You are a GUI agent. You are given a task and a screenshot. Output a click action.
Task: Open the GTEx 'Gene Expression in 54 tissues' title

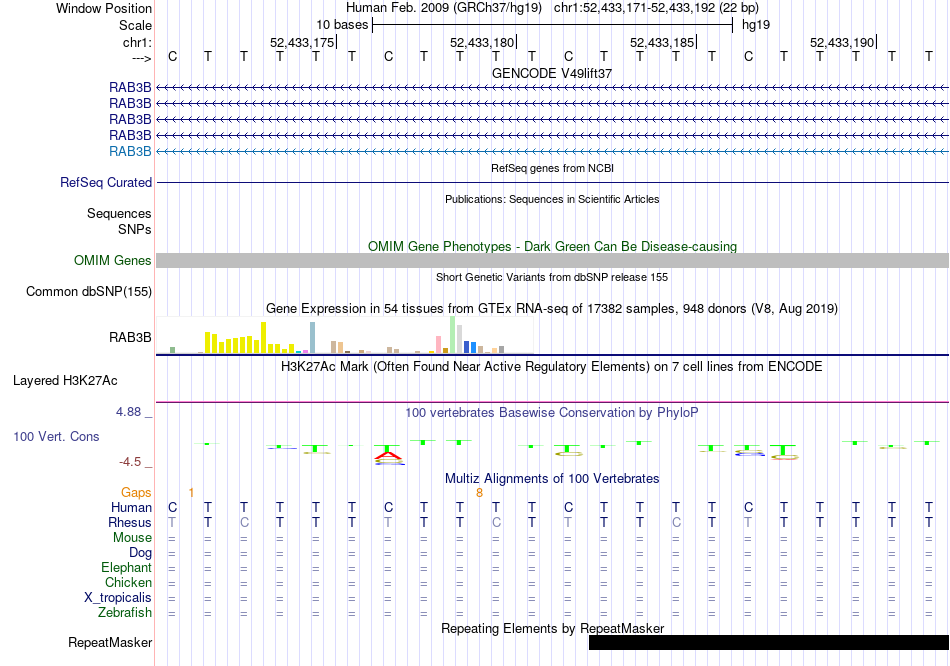click(552, 308)
